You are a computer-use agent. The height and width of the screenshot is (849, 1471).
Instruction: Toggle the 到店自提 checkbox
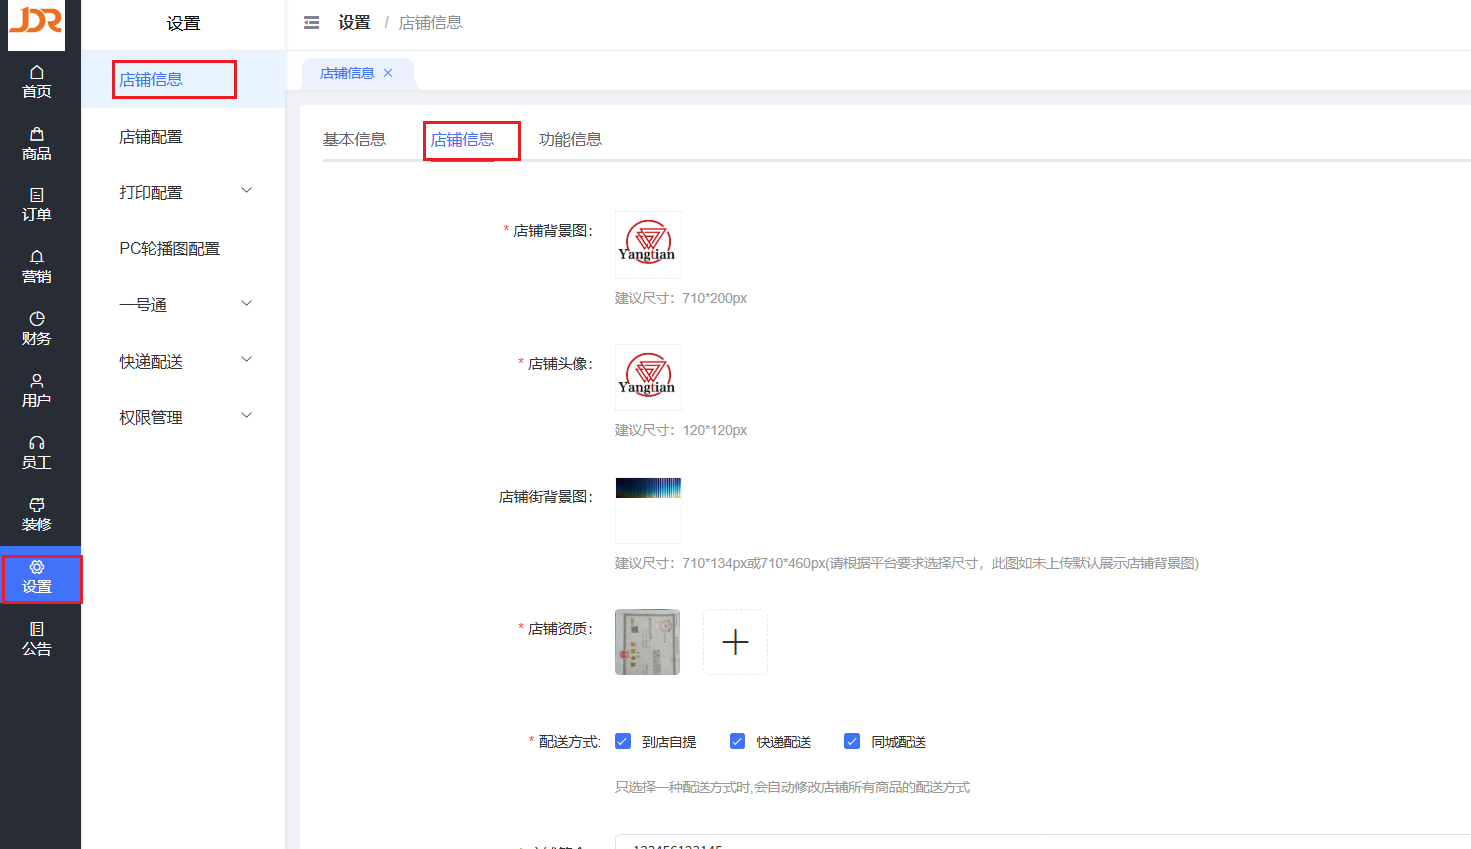coord(623,741)
